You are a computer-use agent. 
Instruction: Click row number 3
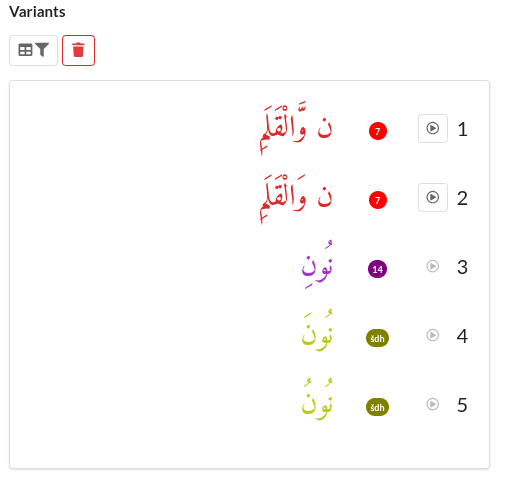tap(462, 267)
